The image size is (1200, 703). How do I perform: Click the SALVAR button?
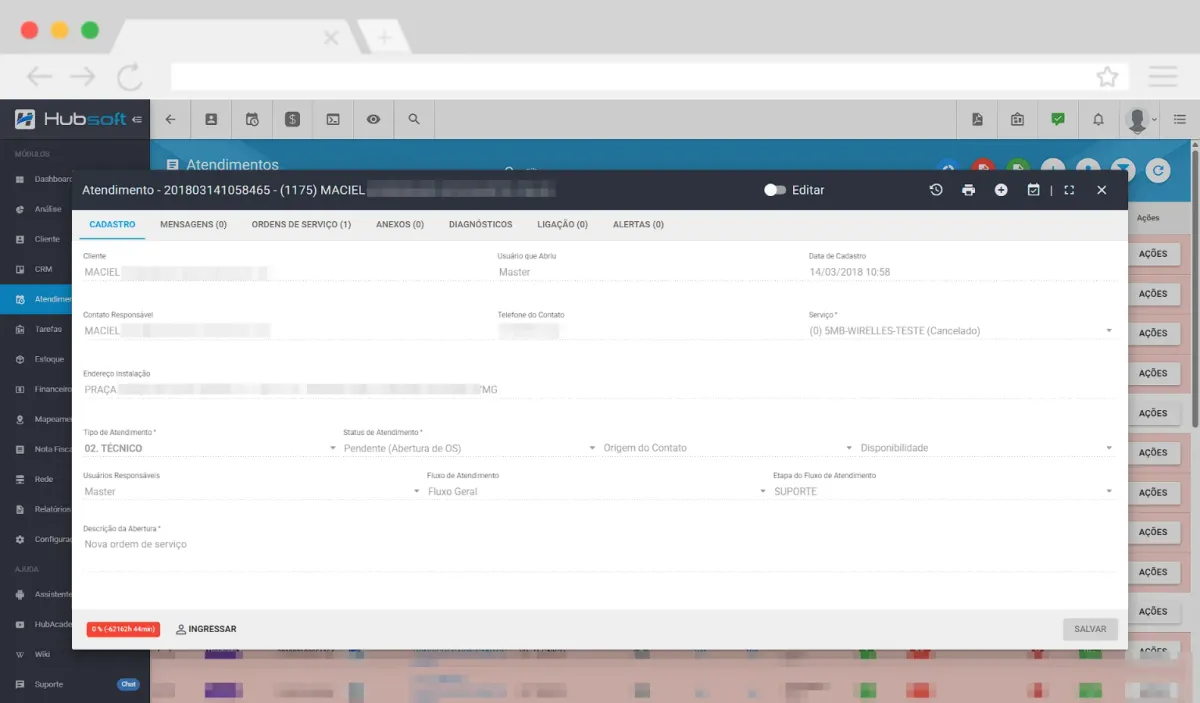point(1090,629)
